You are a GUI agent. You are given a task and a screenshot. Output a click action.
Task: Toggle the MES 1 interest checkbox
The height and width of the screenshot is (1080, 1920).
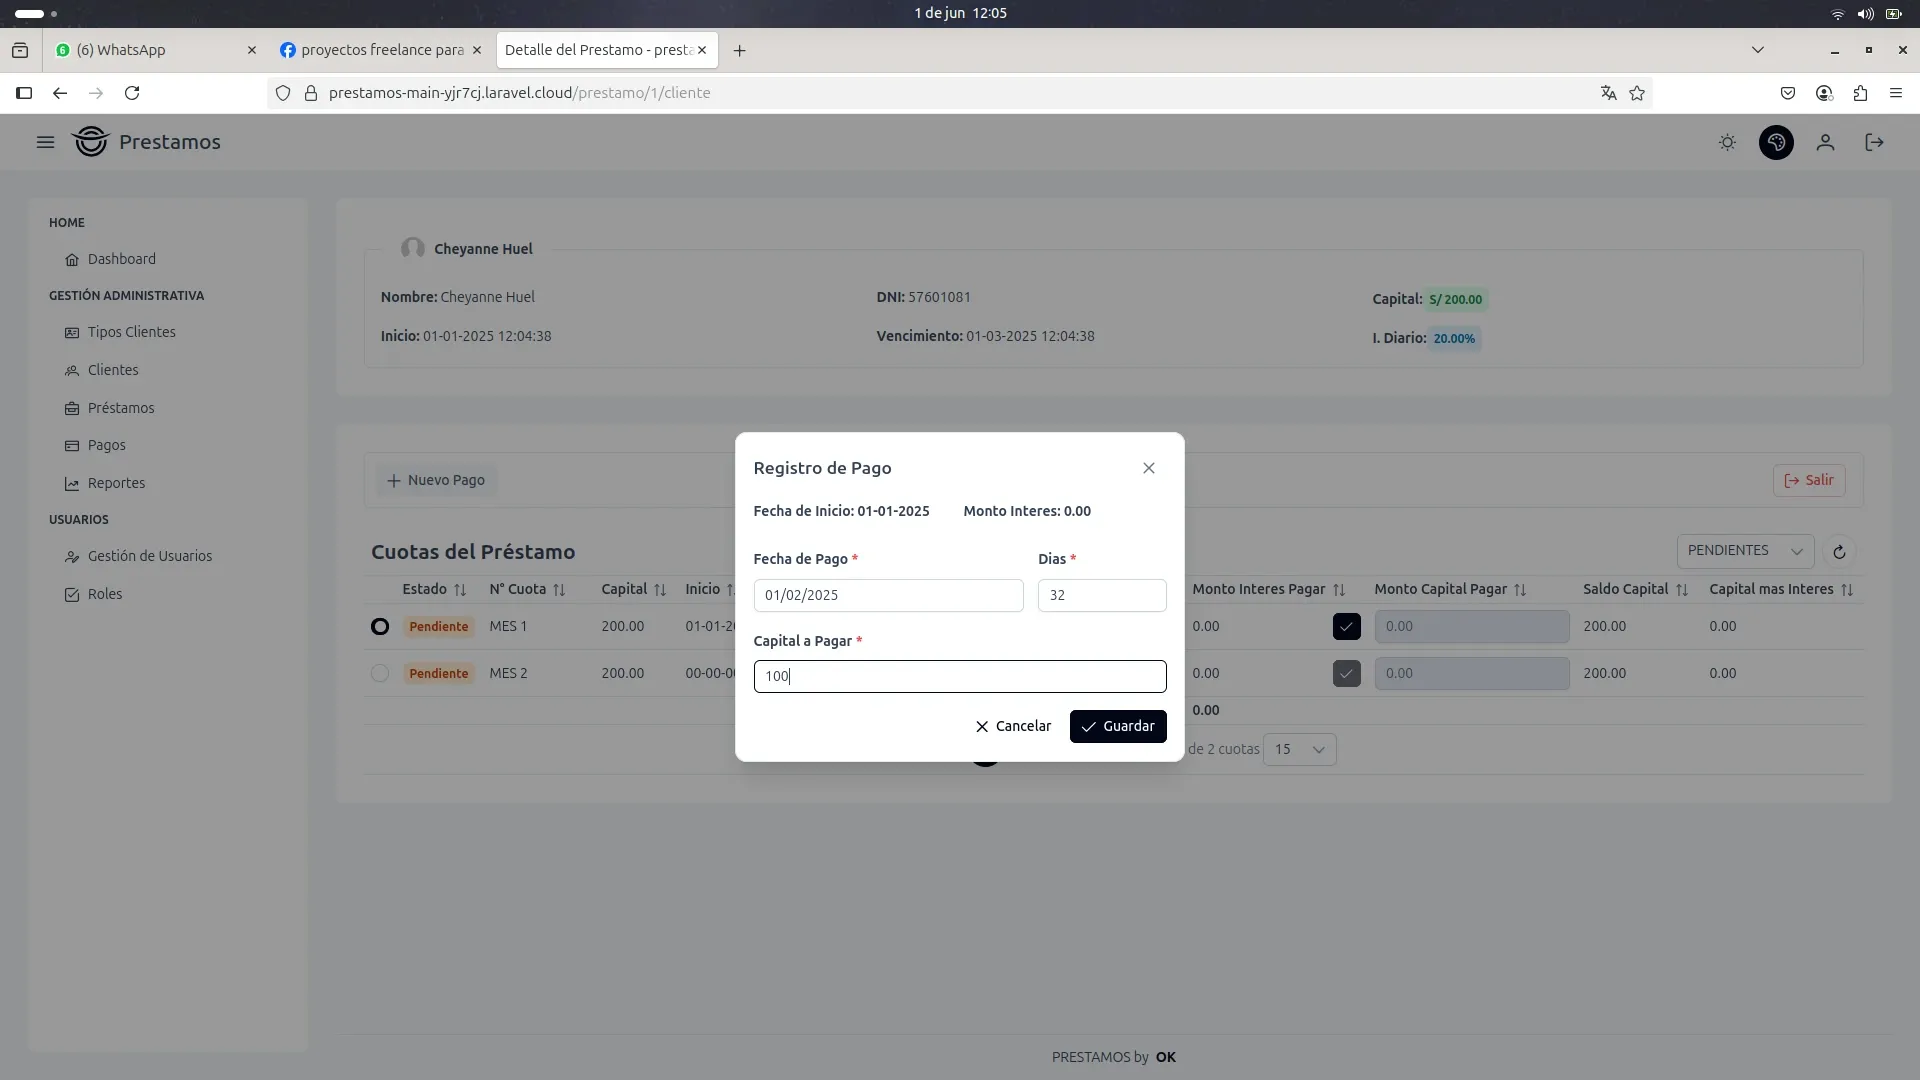click(1346, 626)
